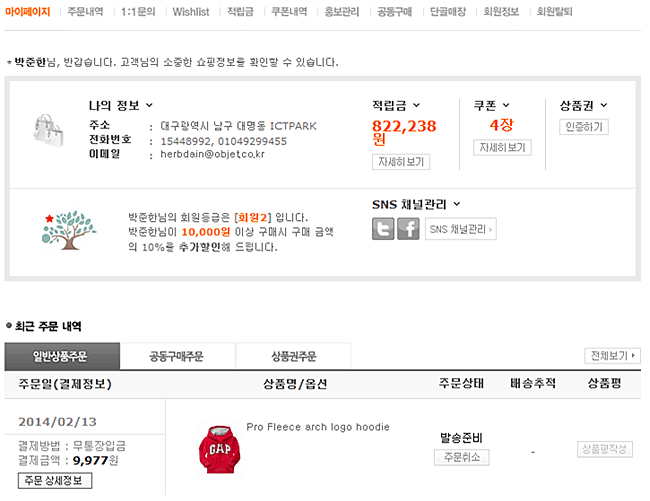Click the shopping bags profile icon

tap(48, 129)
